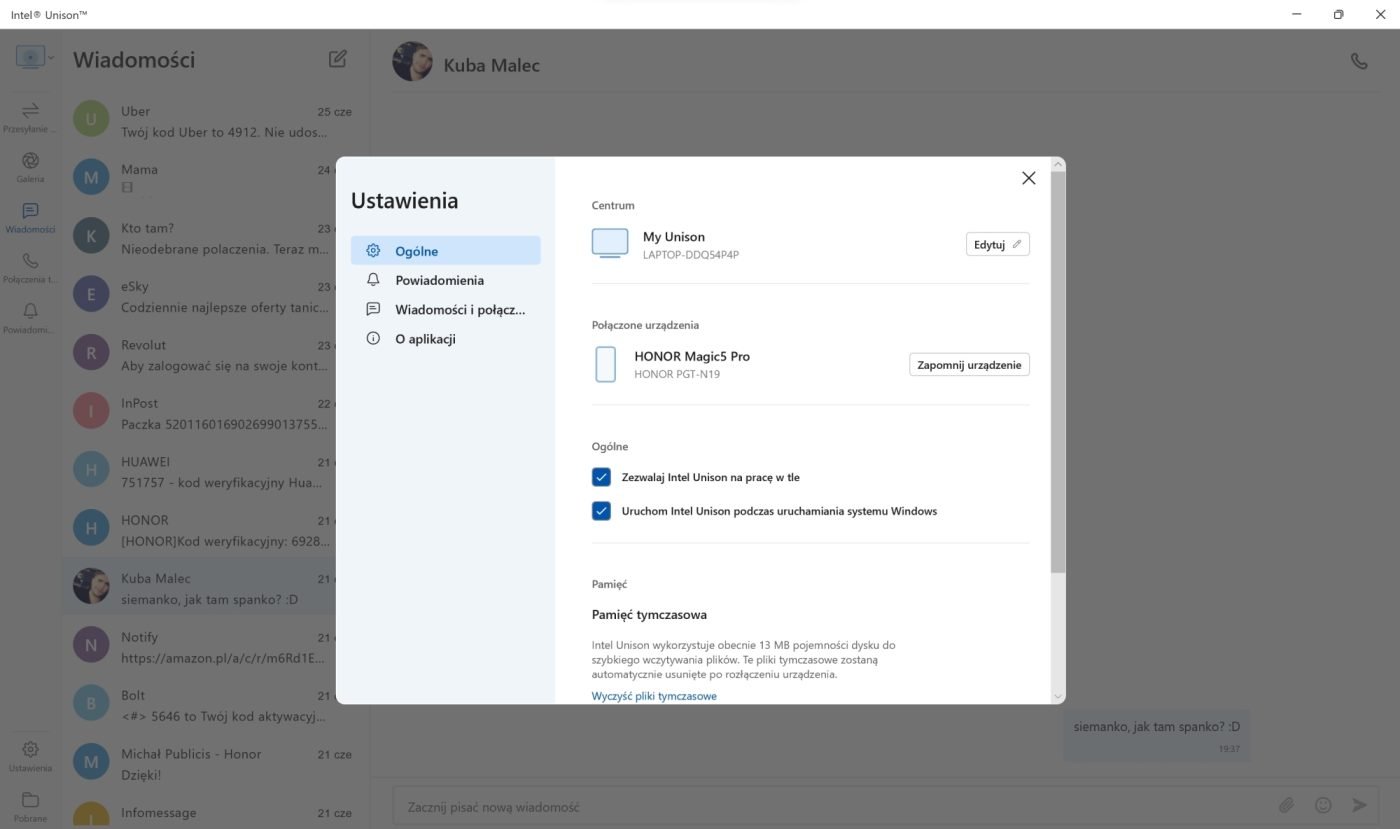Viewport: 1400px width, 829px height.
Task: Open the Wiadomości i połączenia settings tab
Action: (446, 309)
